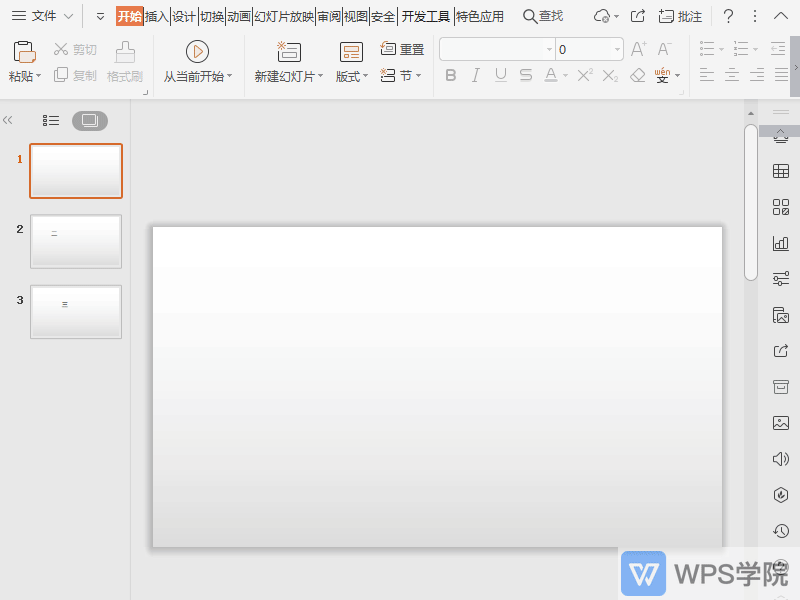The image size is (800, 600).
Task: Click the Paste (粘贴) icon
Action: pyautogui.click(x=24, y=52)
